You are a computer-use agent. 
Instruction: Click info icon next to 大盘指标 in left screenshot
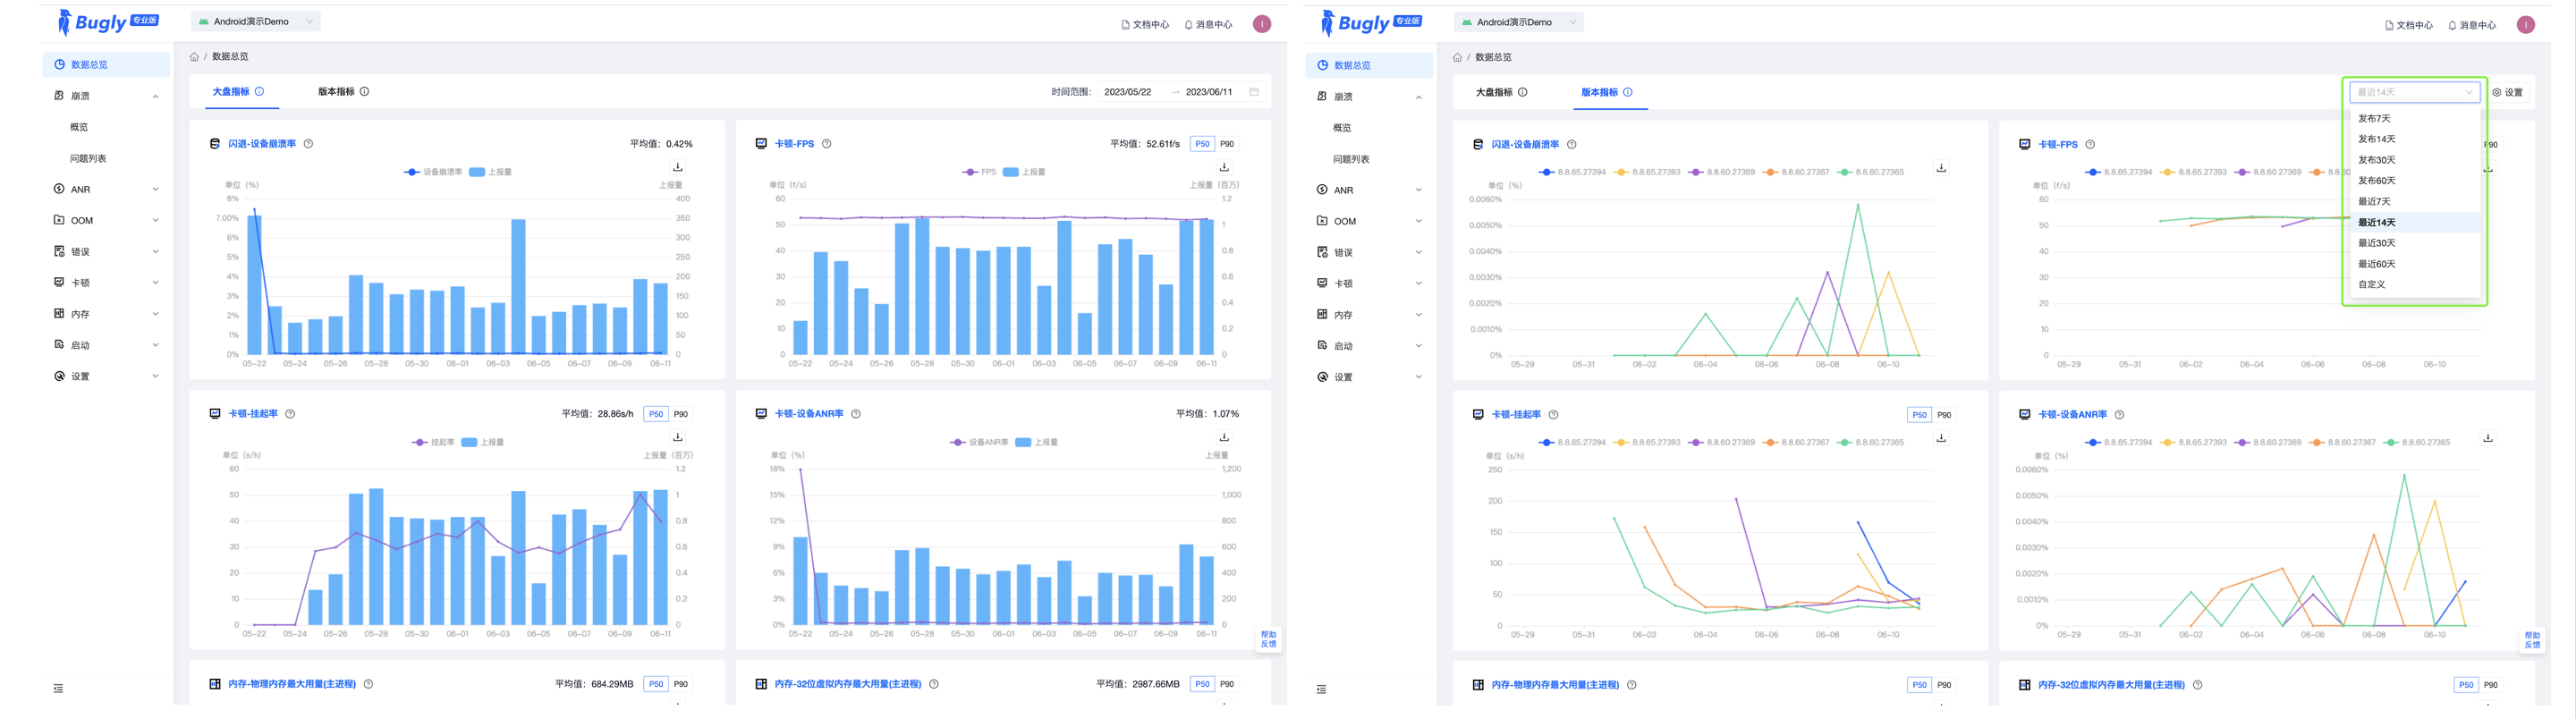coord(259,91)
